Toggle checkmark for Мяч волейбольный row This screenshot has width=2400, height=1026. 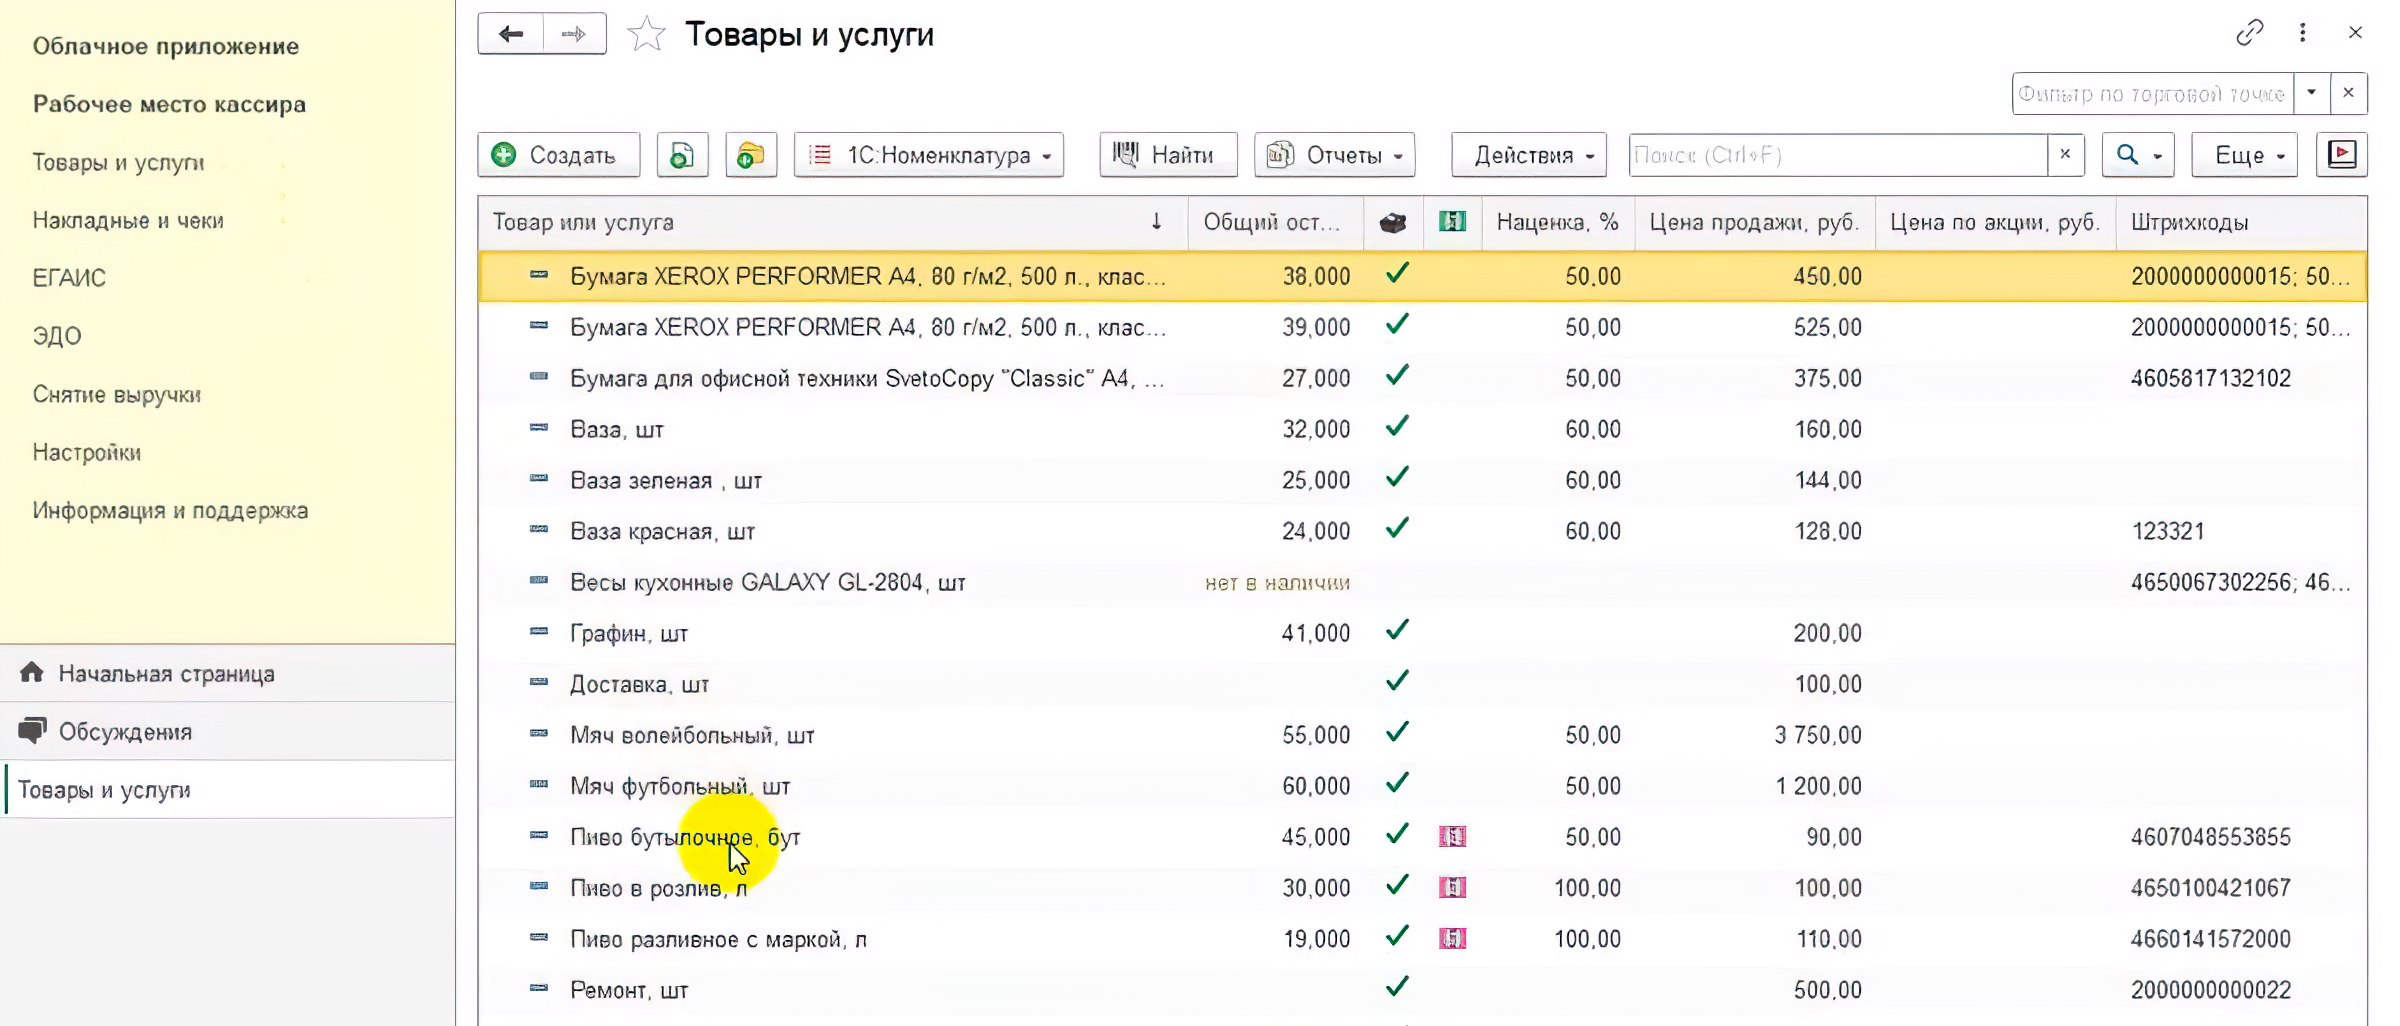click(1397, 732)
